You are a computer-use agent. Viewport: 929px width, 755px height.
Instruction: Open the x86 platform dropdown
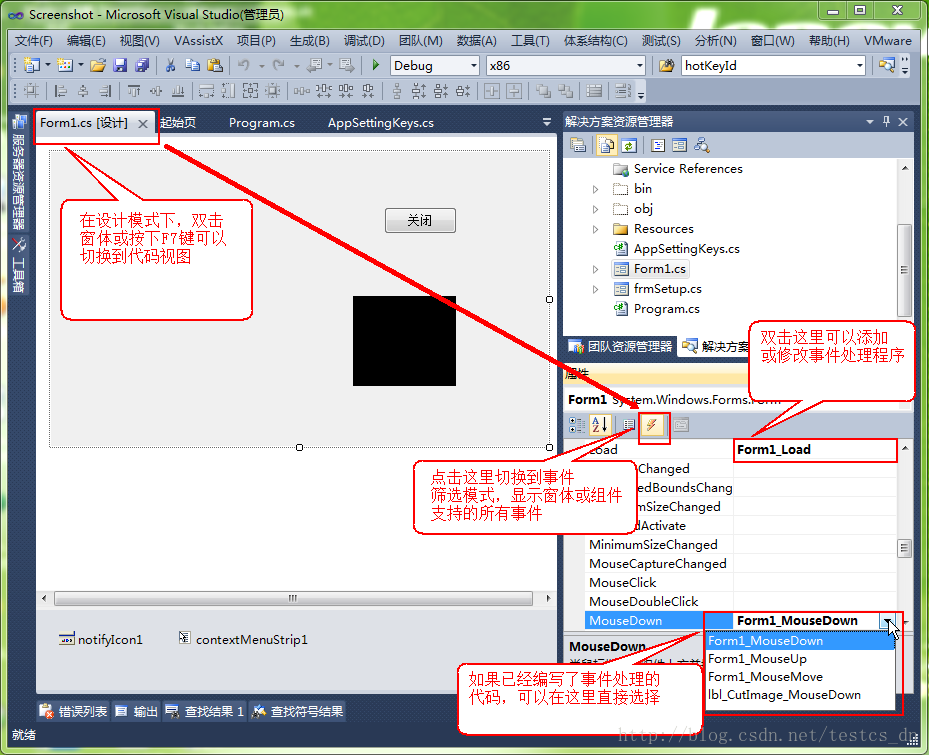pyautogui.click(x=639, y=66)
